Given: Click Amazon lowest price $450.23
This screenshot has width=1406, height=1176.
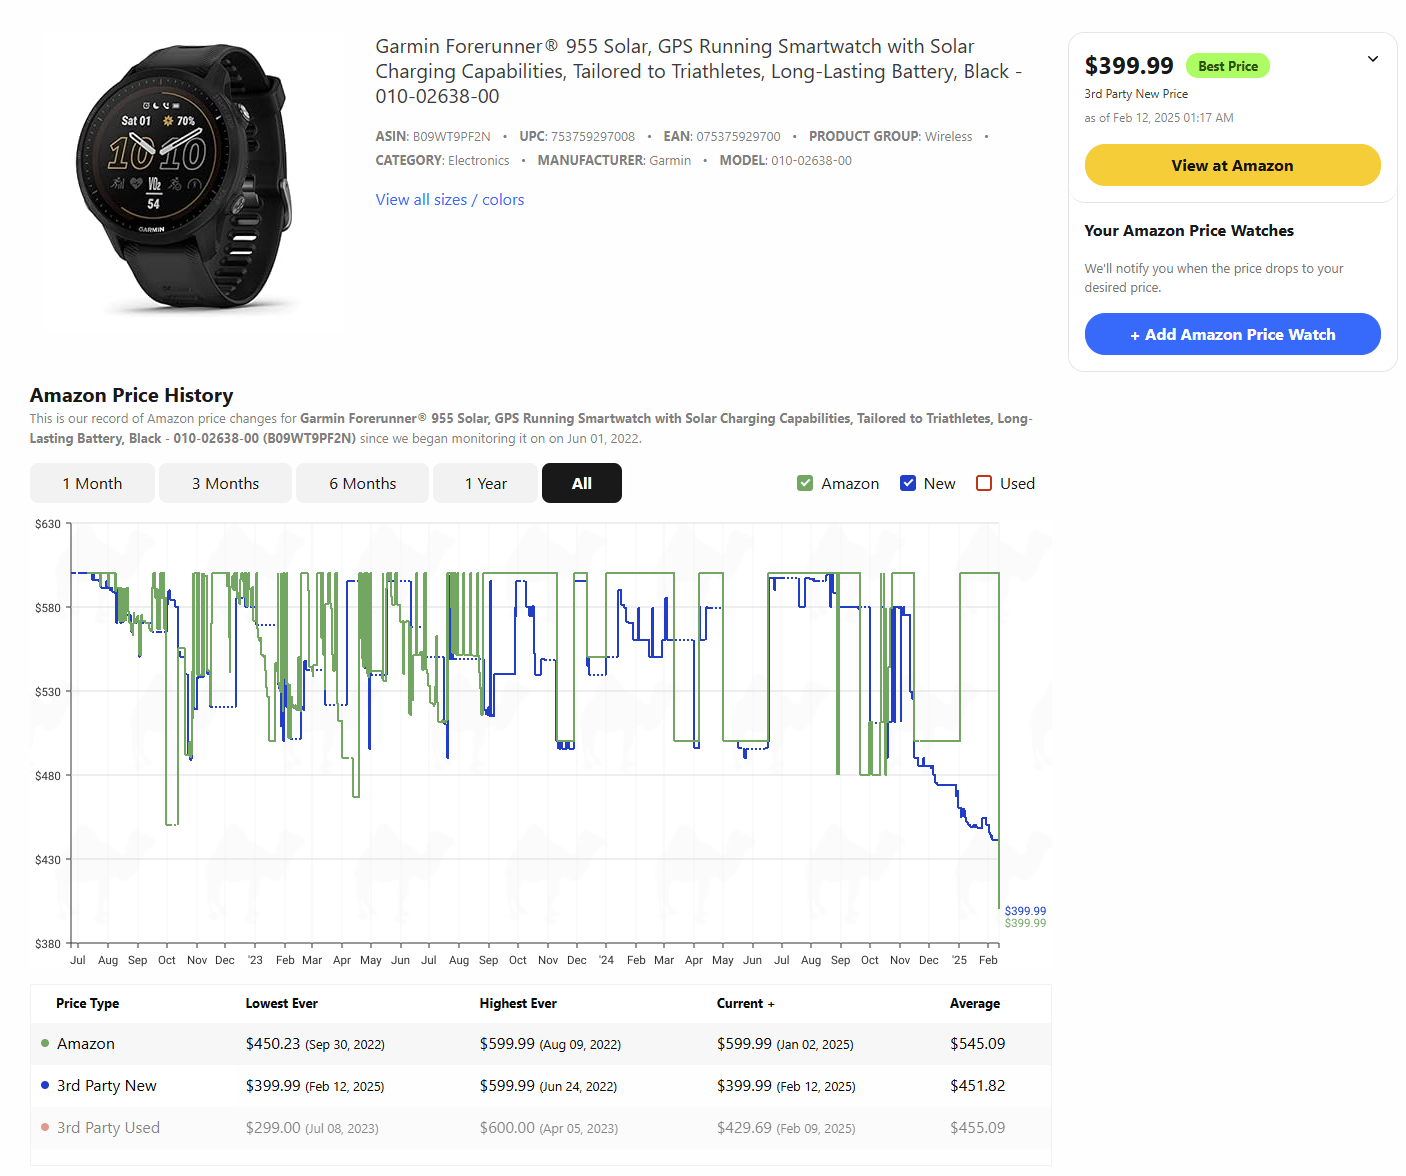Looking at the screenshot, I should [x=273, y=1043].
